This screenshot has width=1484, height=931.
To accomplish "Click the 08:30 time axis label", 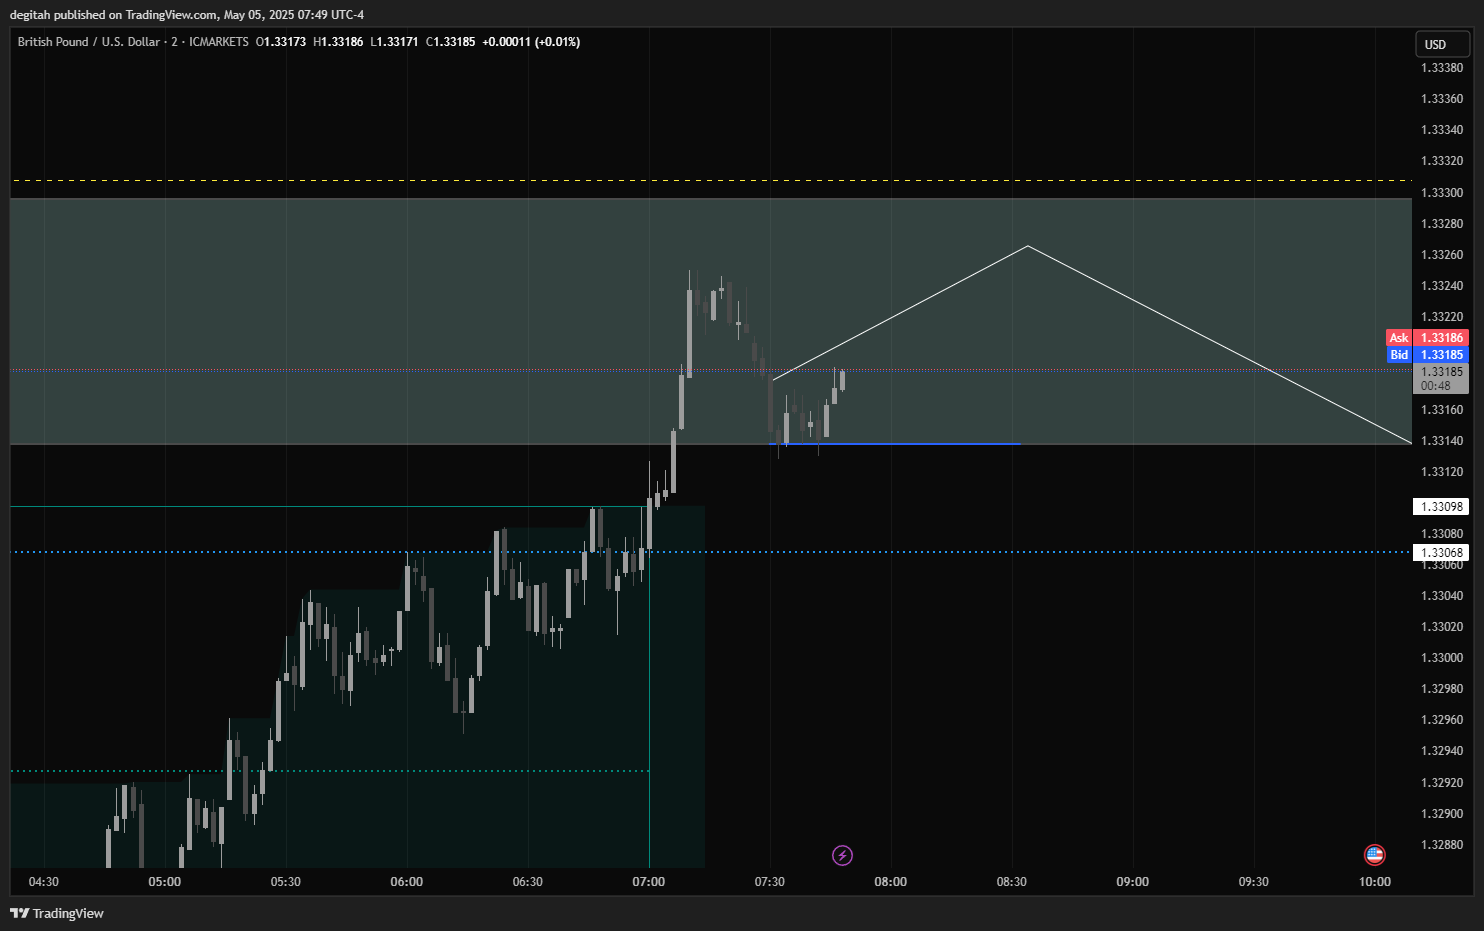I will tap(1012, 882).
